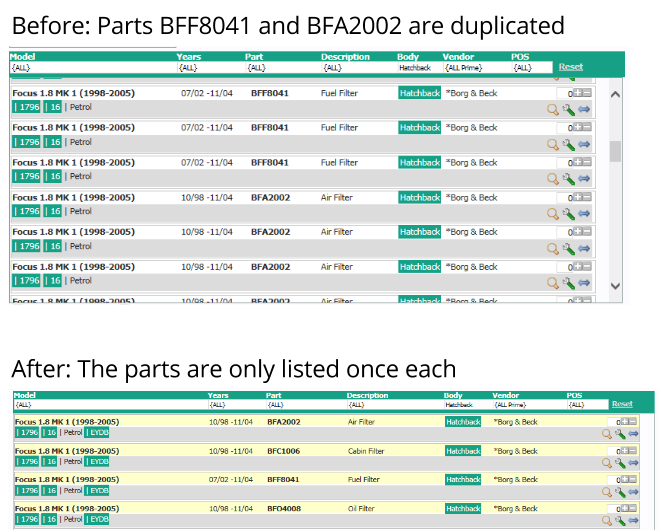Click wrench icon of last full Air Filter row in upper list
659x530 pixels.
pyautogui.click(x=569, y=283)
